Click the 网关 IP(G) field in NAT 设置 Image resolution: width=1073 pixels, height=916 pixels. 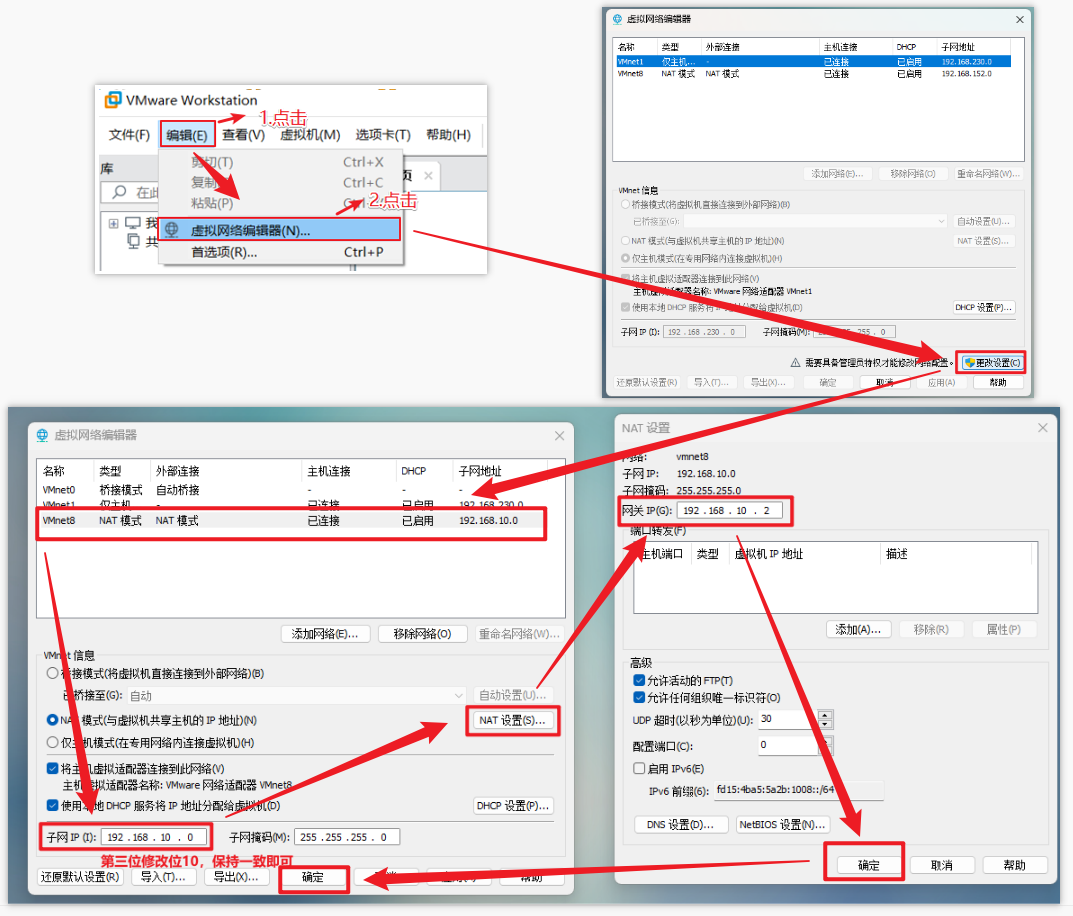point(729,510)
